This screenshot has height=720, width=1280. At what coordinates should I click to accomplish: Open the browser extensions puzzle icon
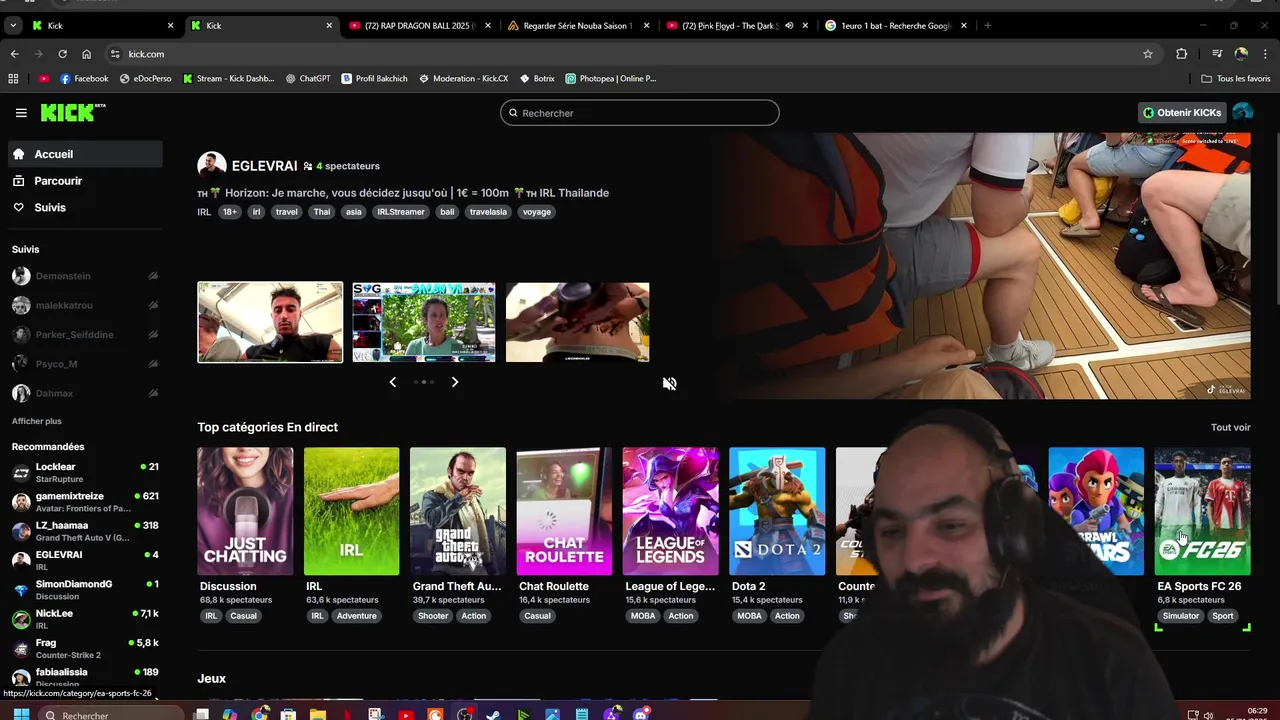pos(1182,54)
